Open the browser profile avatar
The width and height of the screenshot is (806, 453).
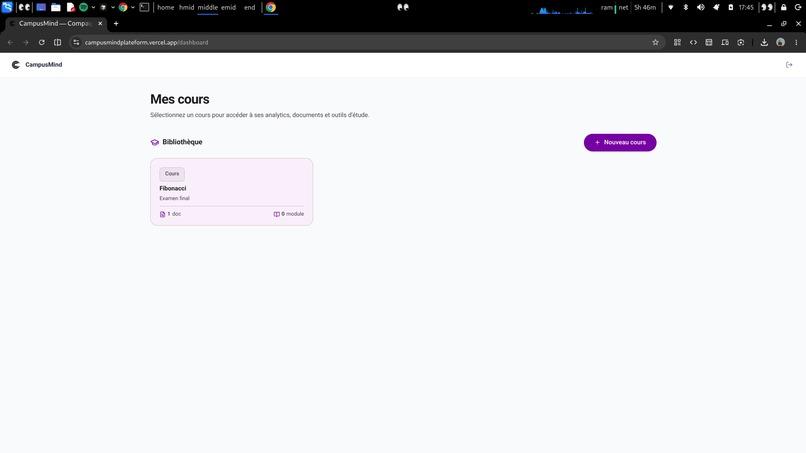[780, 43]
